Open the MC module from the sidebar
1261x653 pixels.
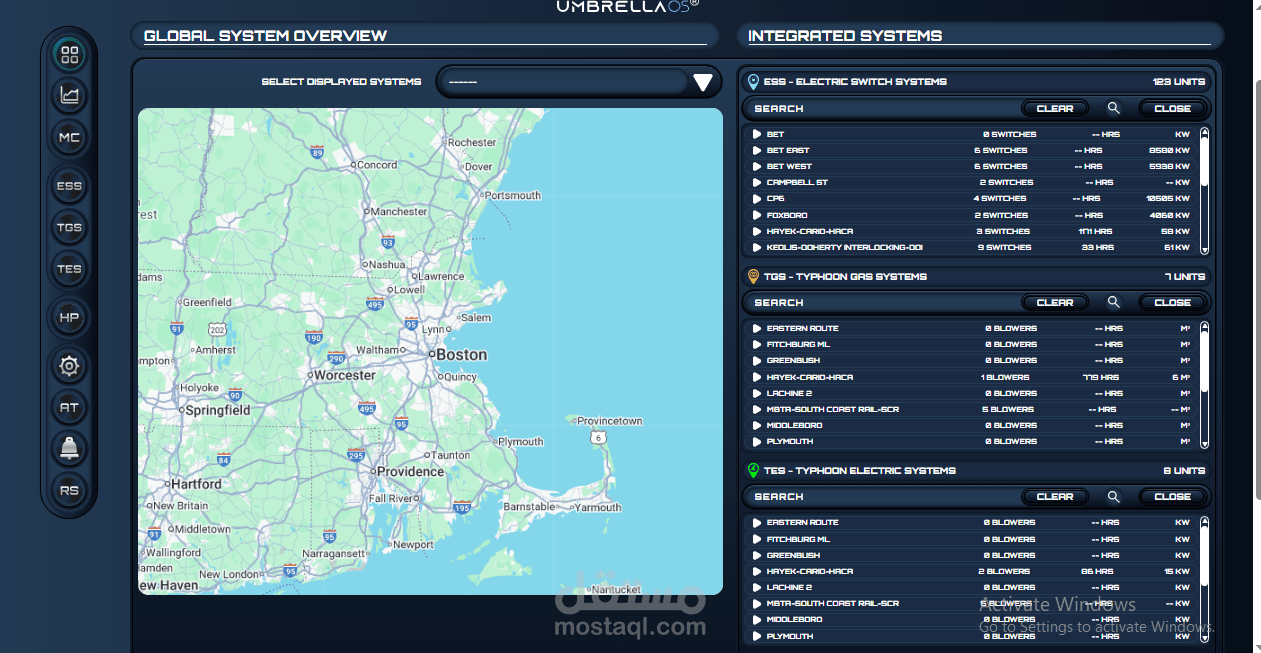(x=69, y=137)
